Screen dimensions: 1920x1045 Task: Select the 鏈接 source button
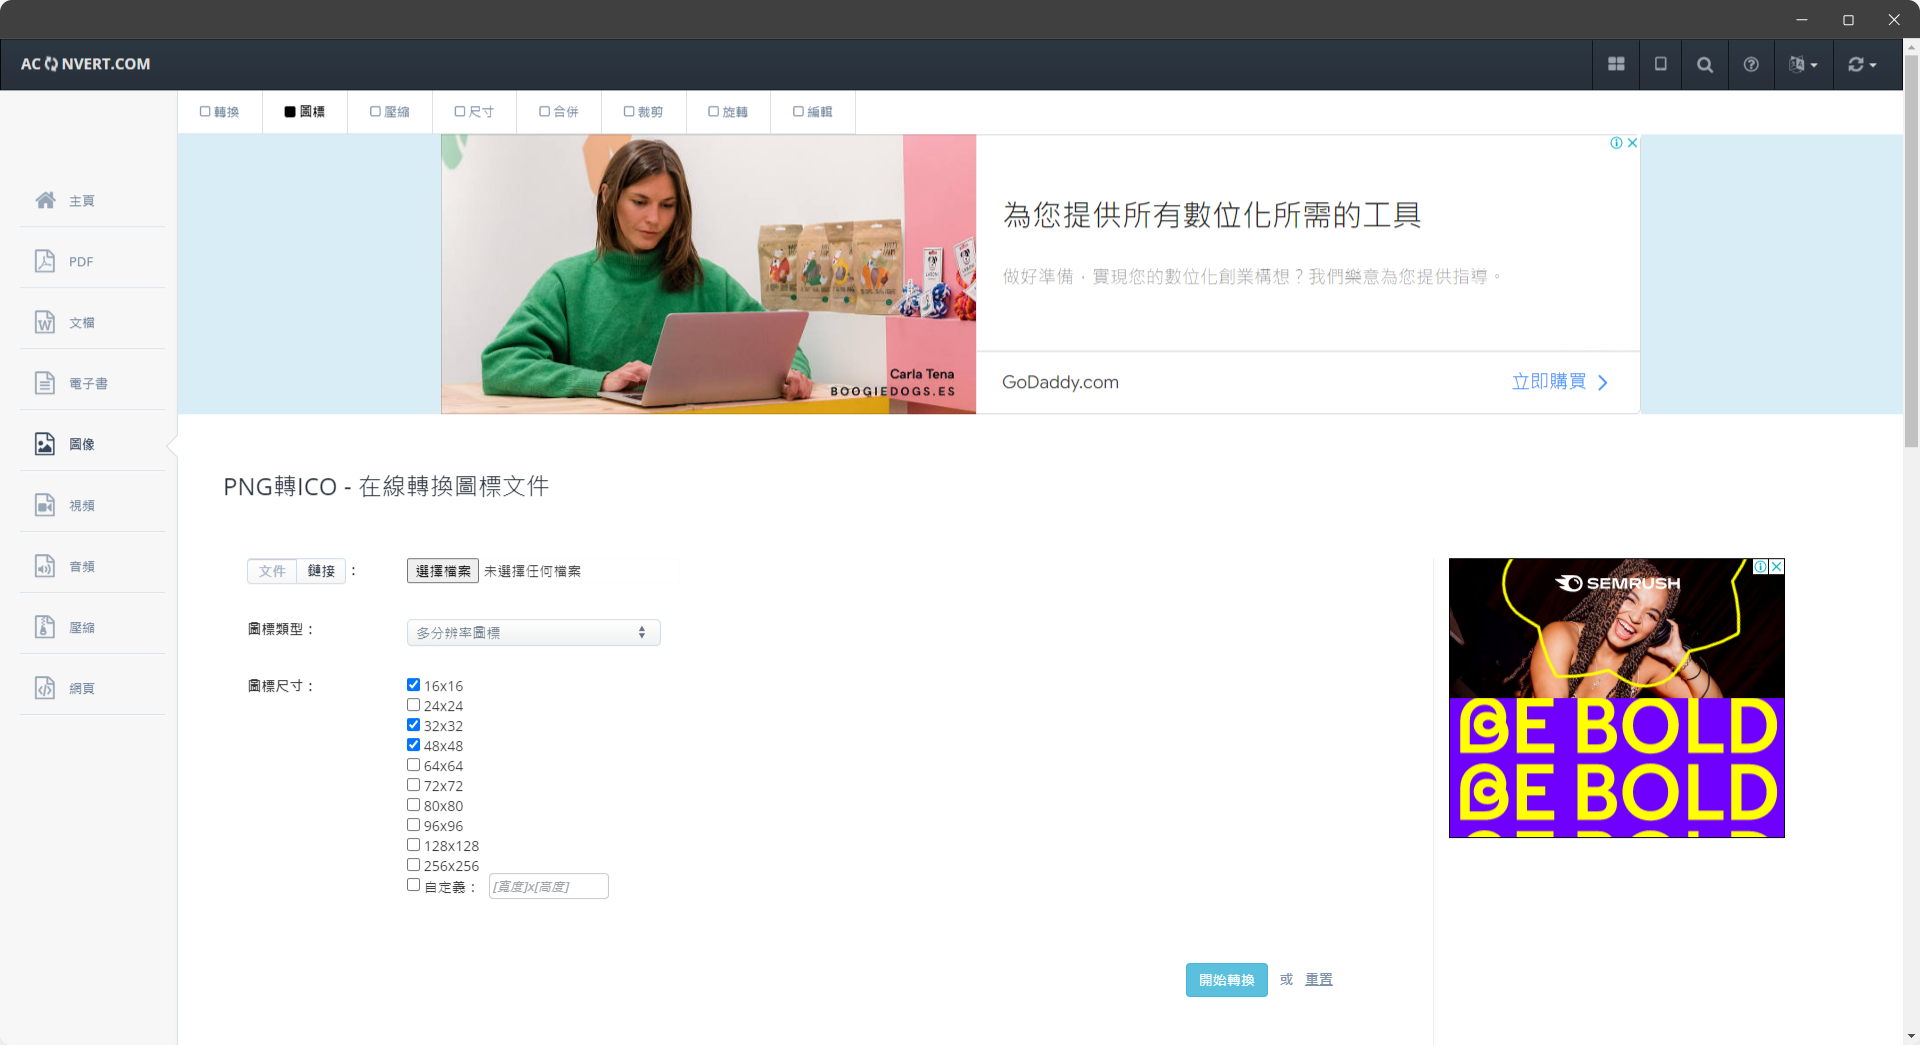tap(321, 571)
